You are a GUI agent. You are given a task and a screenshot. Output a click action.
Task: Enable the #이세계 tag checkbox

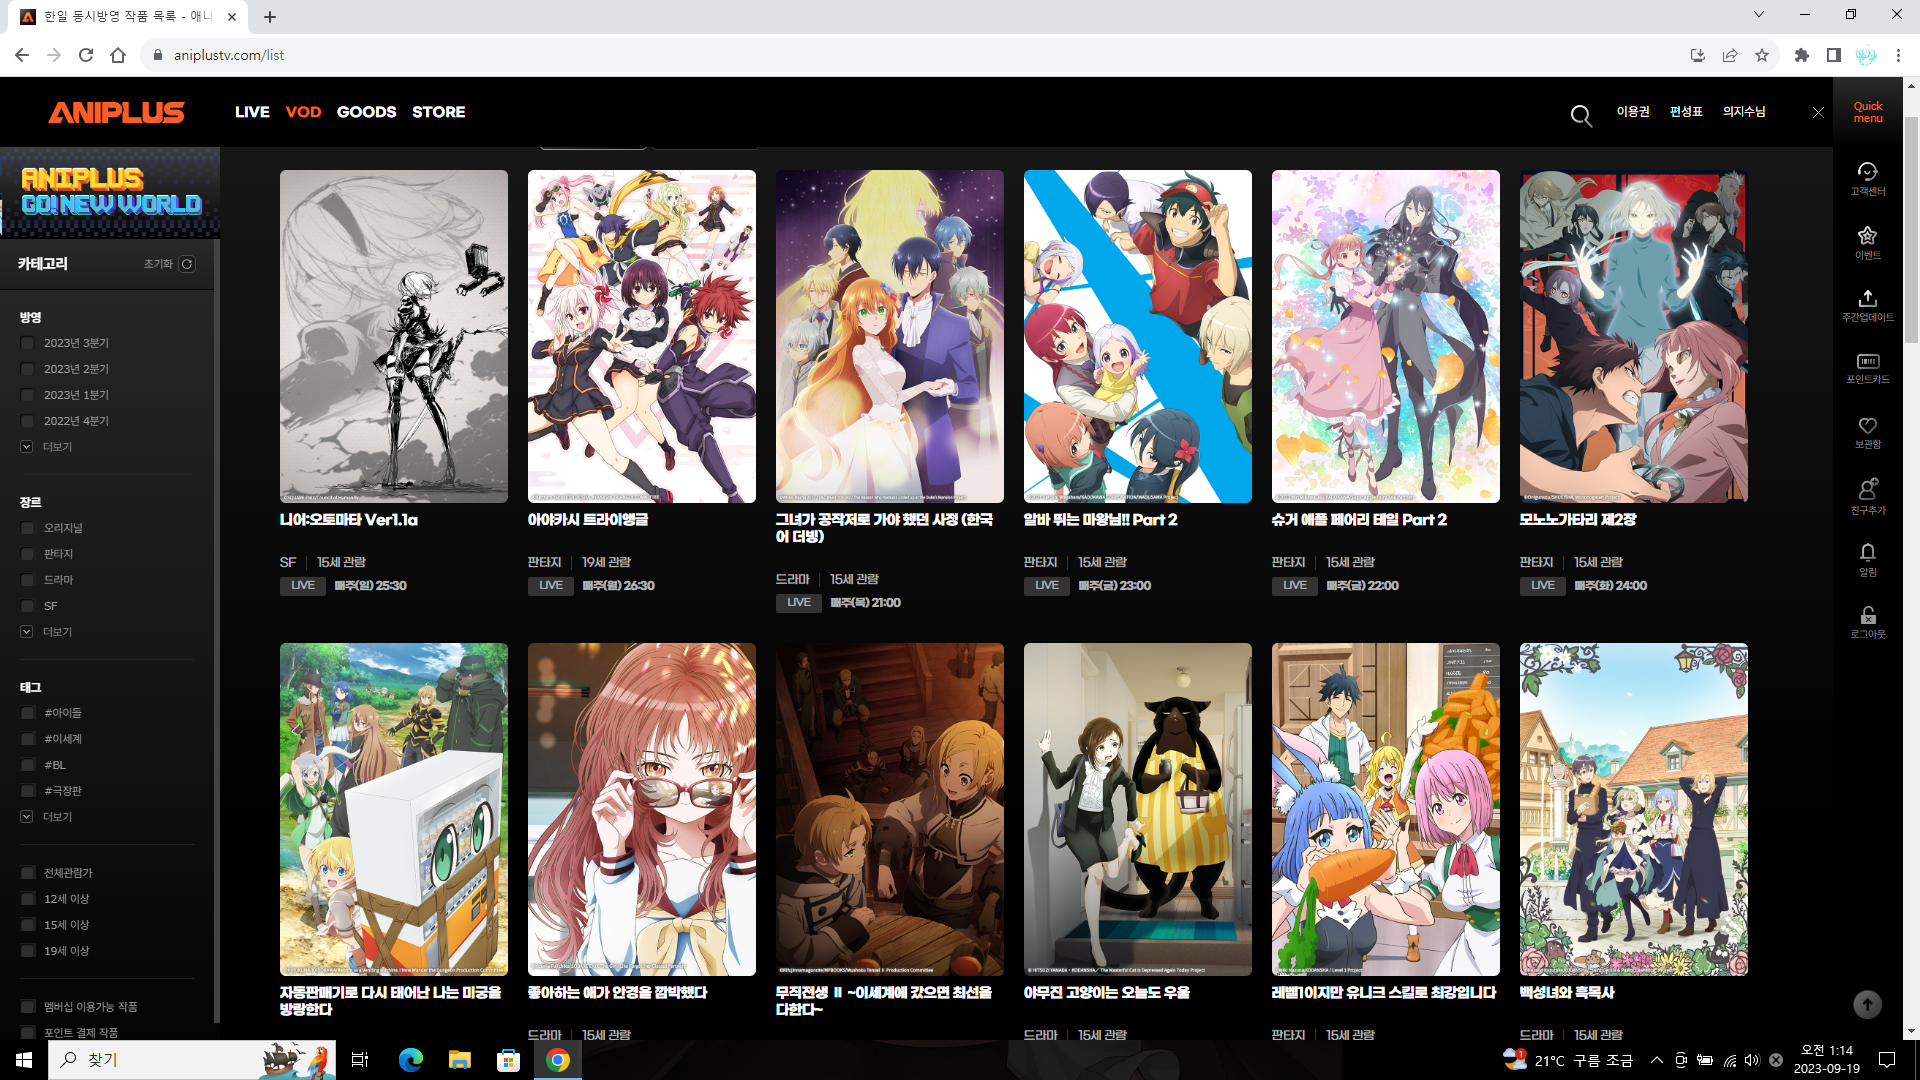28,739
